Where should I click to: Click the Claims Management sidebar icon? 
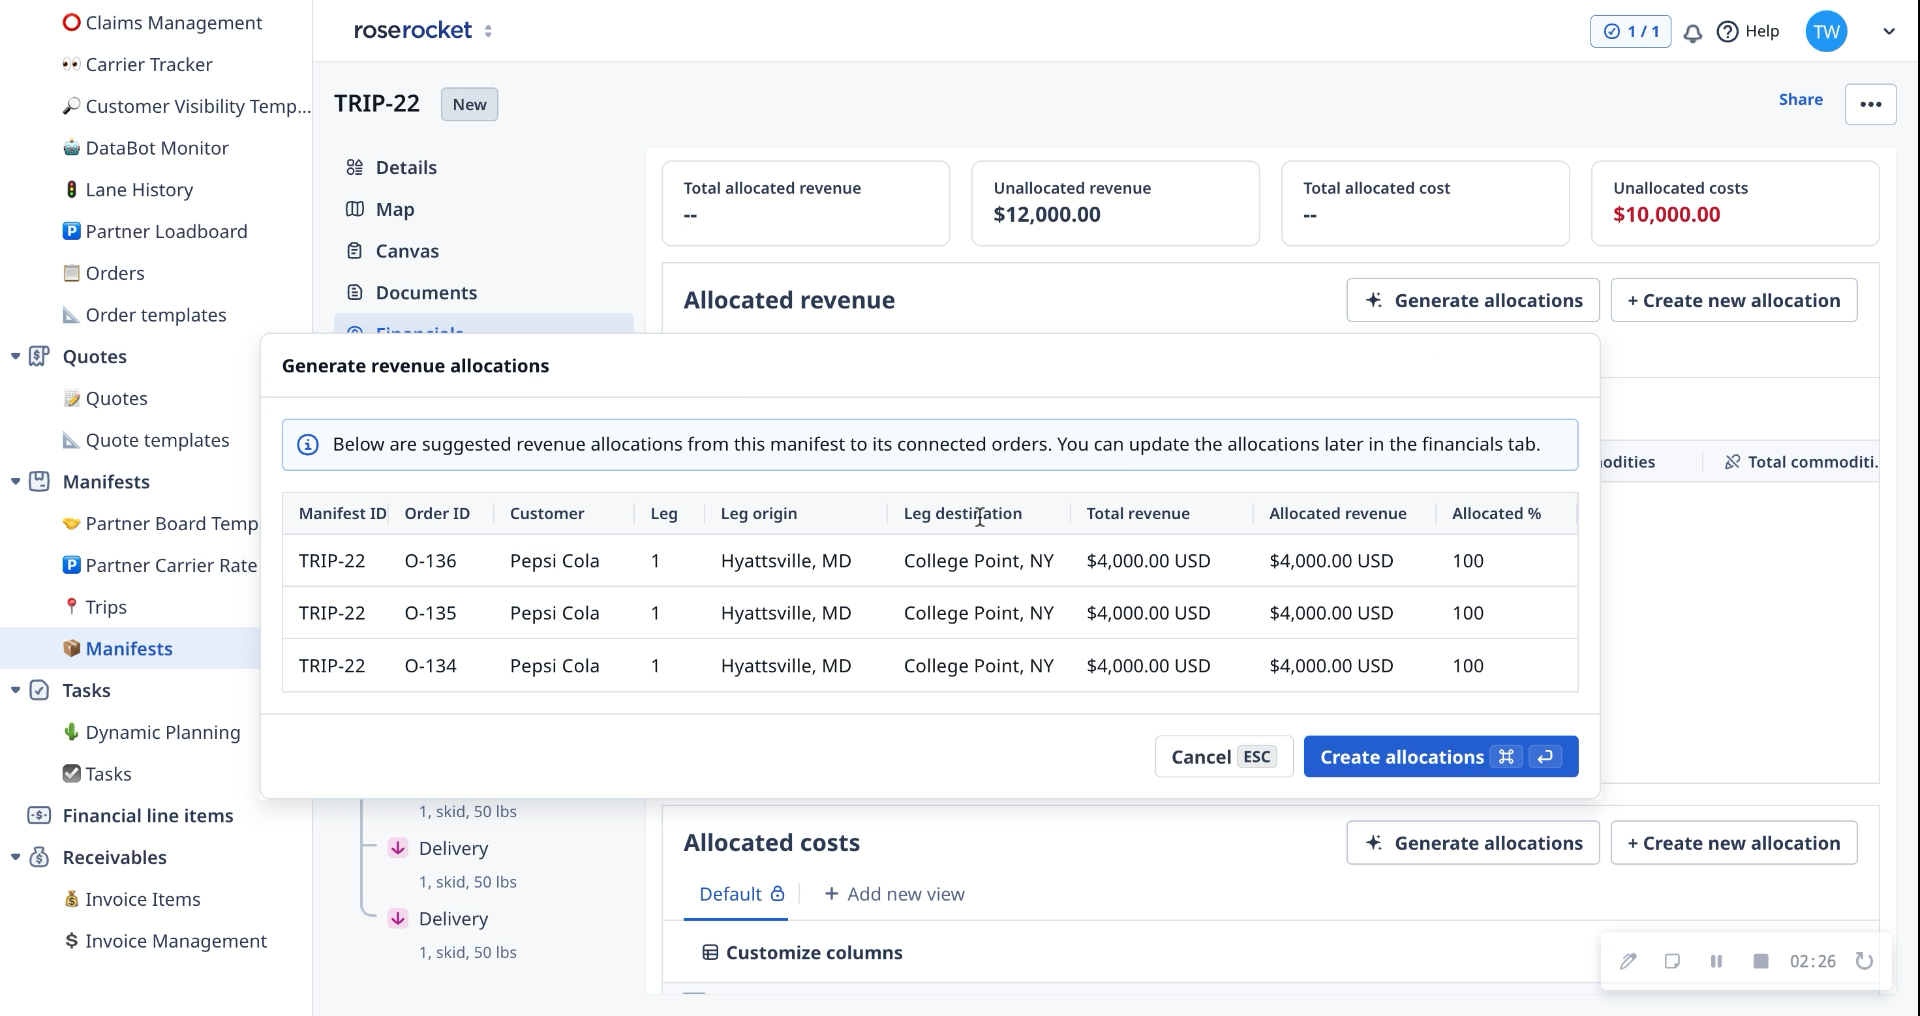(x=71, y=22)
